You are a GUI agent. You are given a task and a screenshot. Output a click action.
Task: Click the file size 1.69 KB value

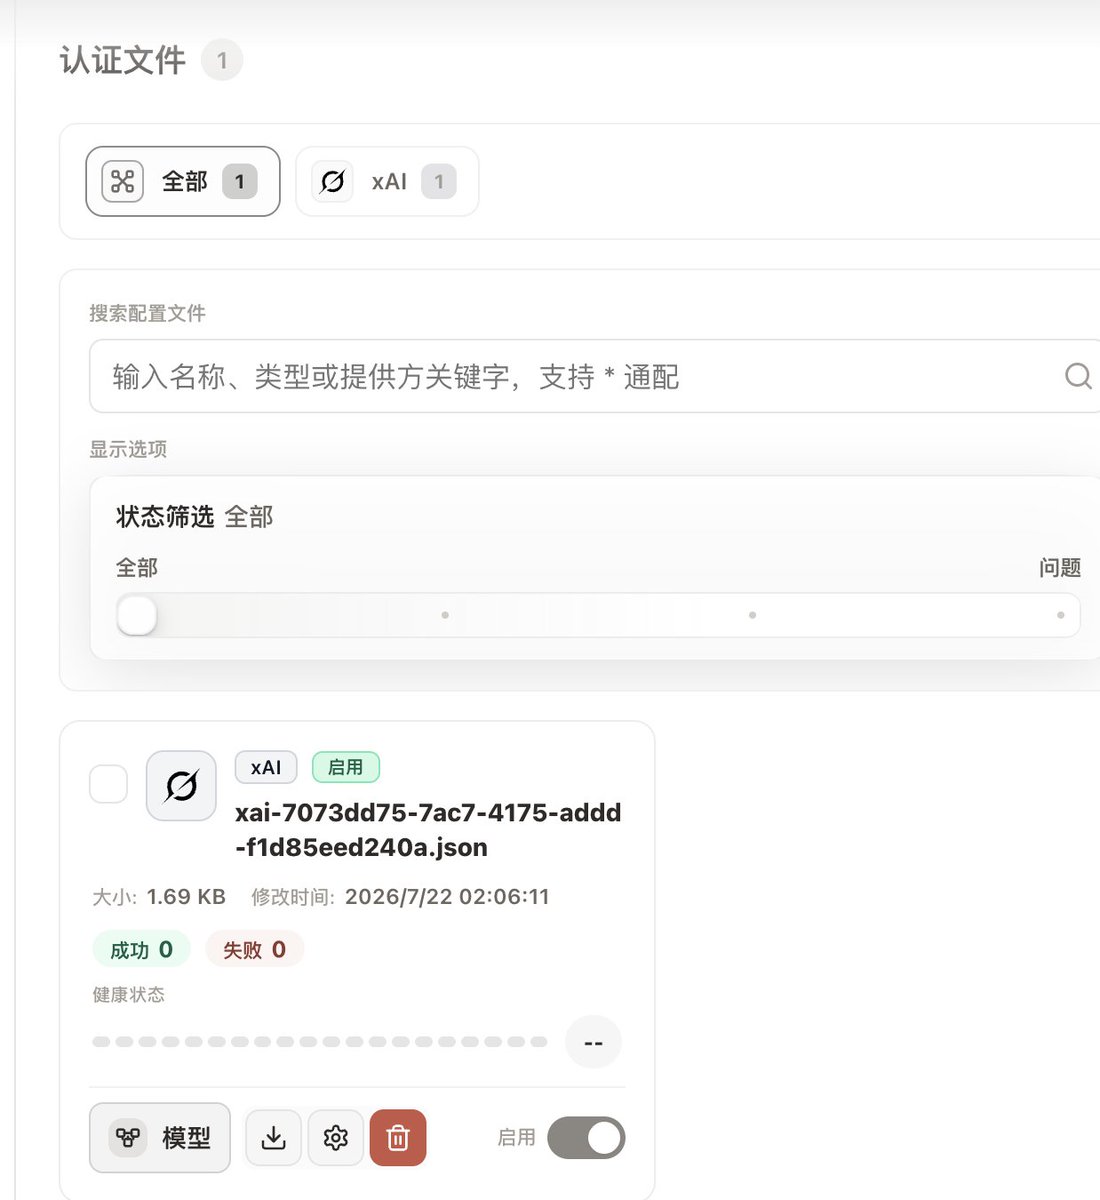186,896
